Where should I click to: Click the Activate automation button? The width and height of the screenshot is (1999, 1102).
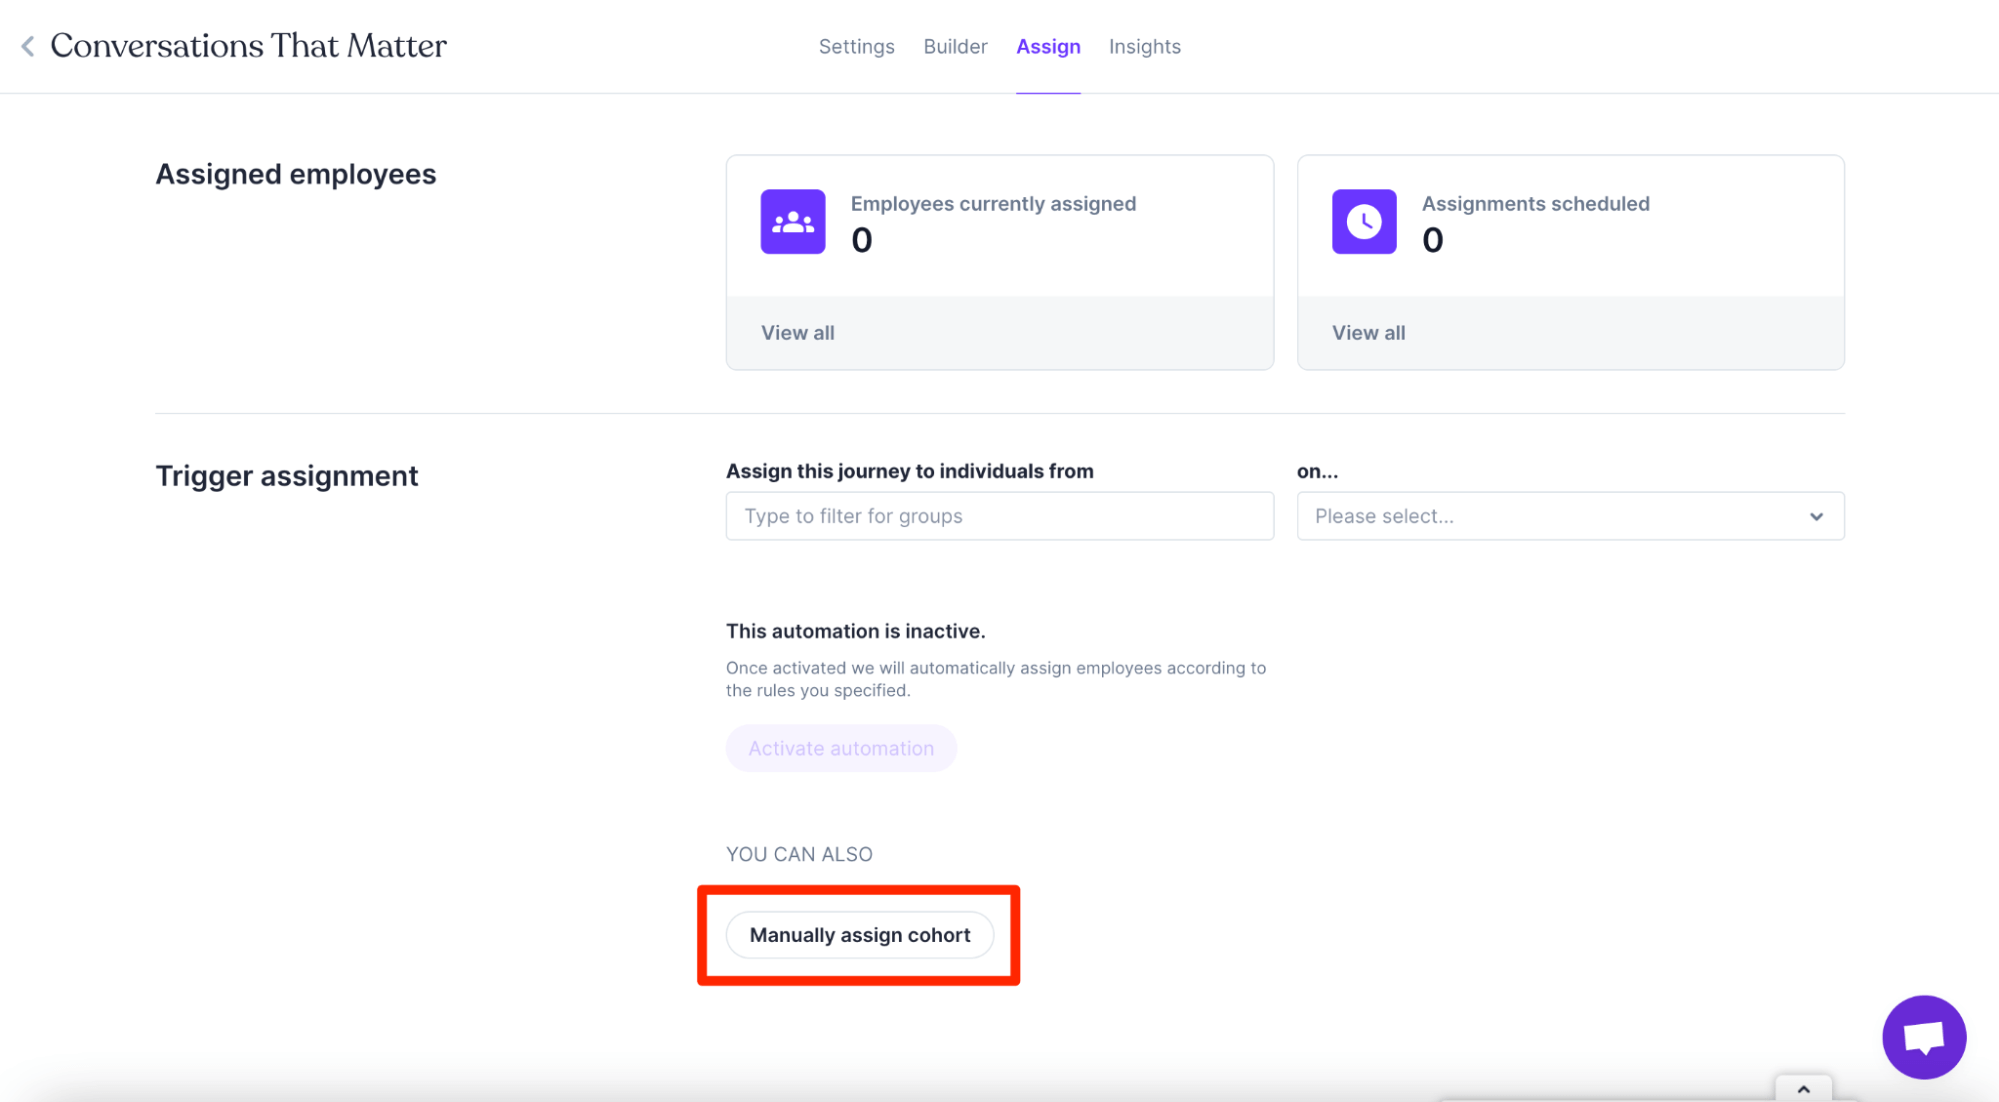tap(840, 748)
